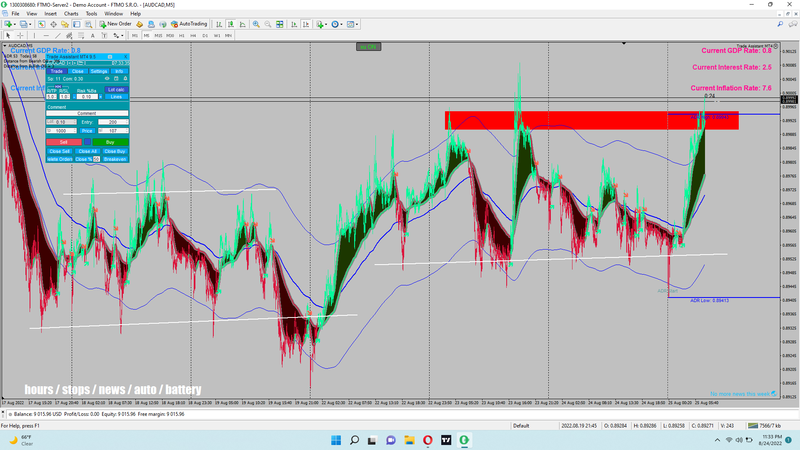Open the Charts menu

click(71, 13)
